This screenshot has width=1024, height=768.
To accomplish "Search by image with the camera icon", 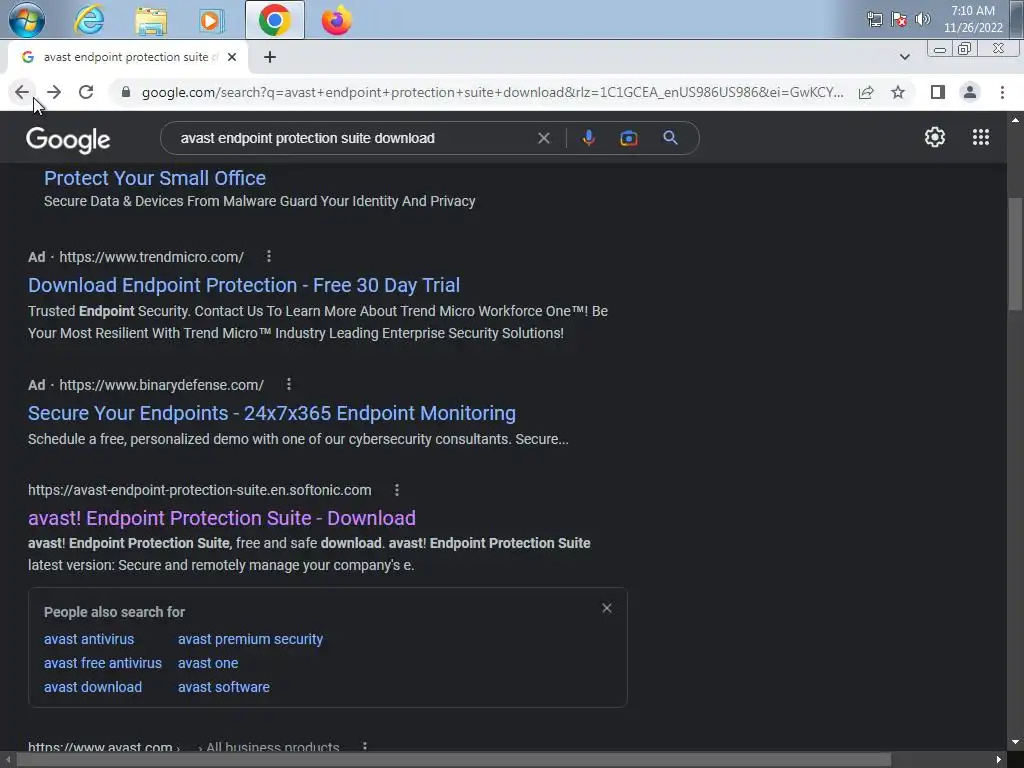I will coord(628,138).
